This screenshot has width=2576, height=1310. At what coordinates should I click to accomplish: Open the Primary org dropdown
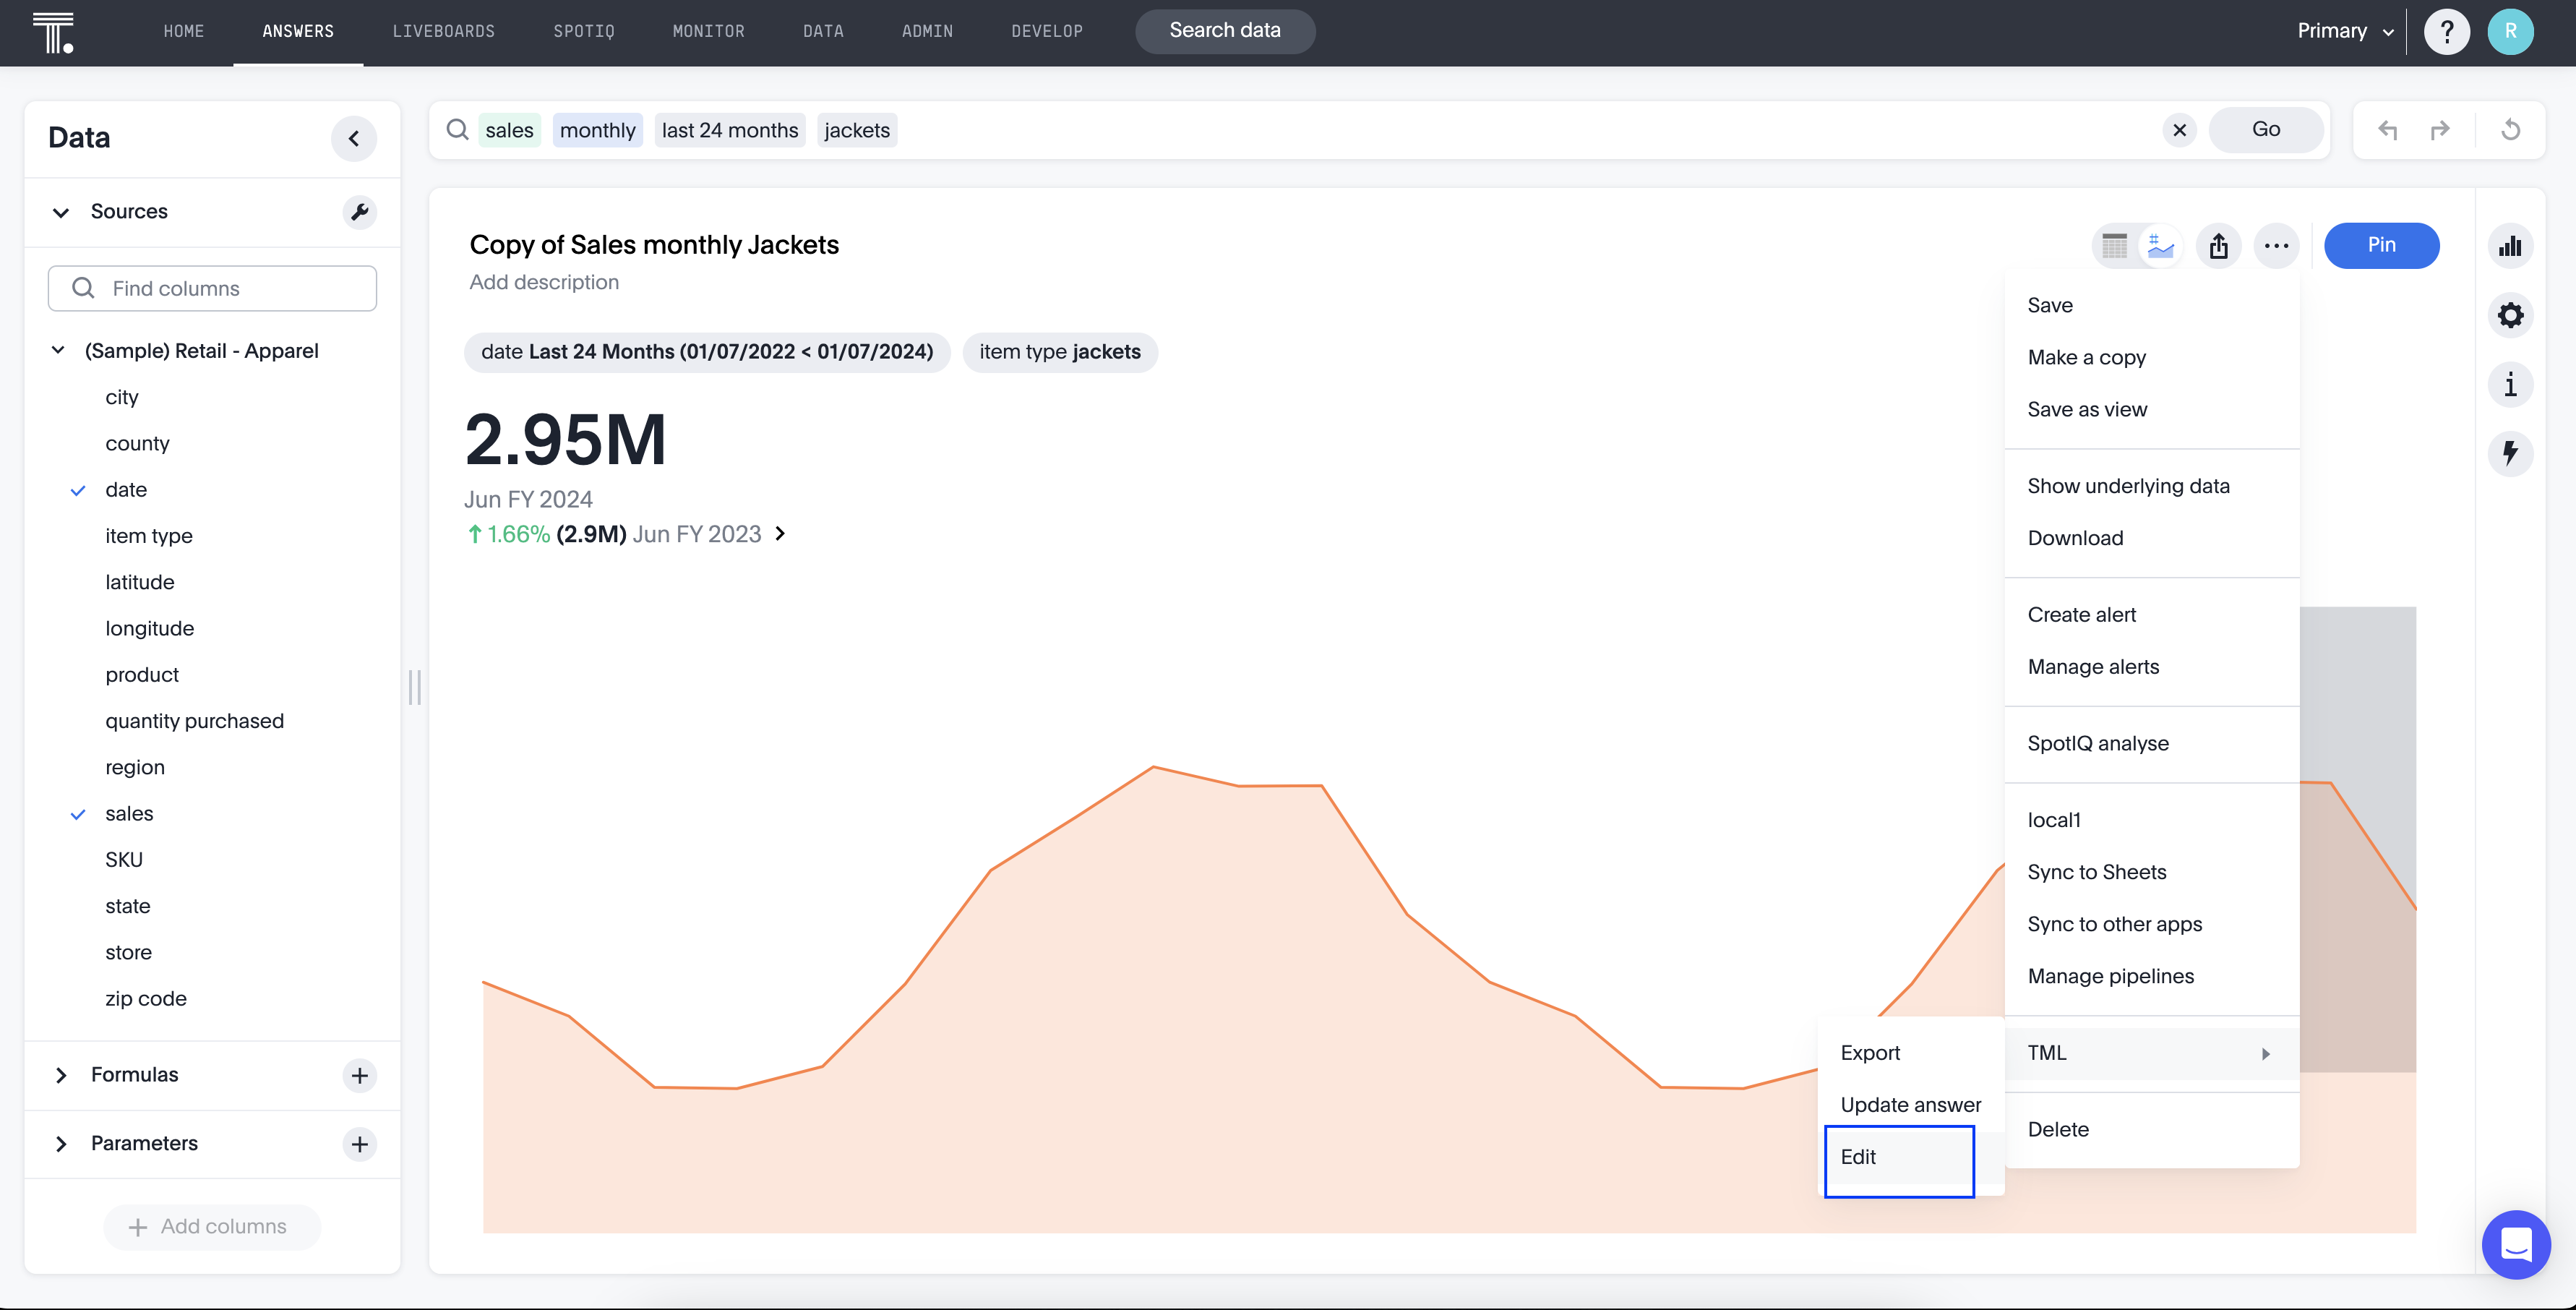[x=2344, y=31]
